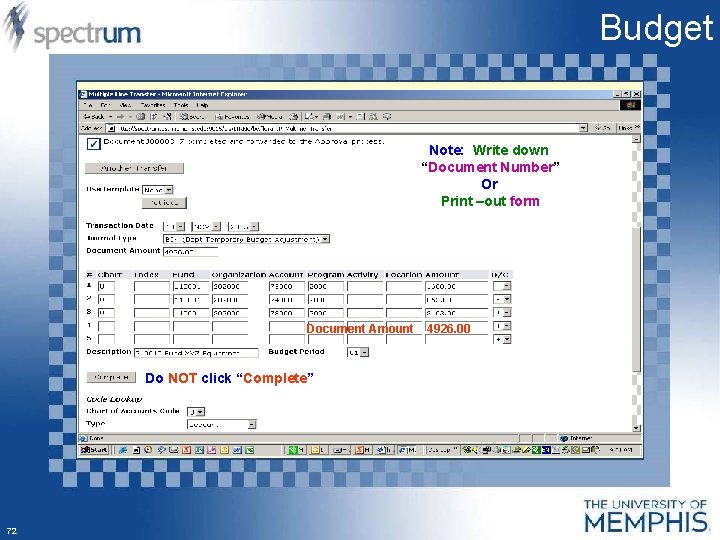Open the Transaction Date day dropdown
This screenshot has width=720, height=540.
(x=174, y=226)
